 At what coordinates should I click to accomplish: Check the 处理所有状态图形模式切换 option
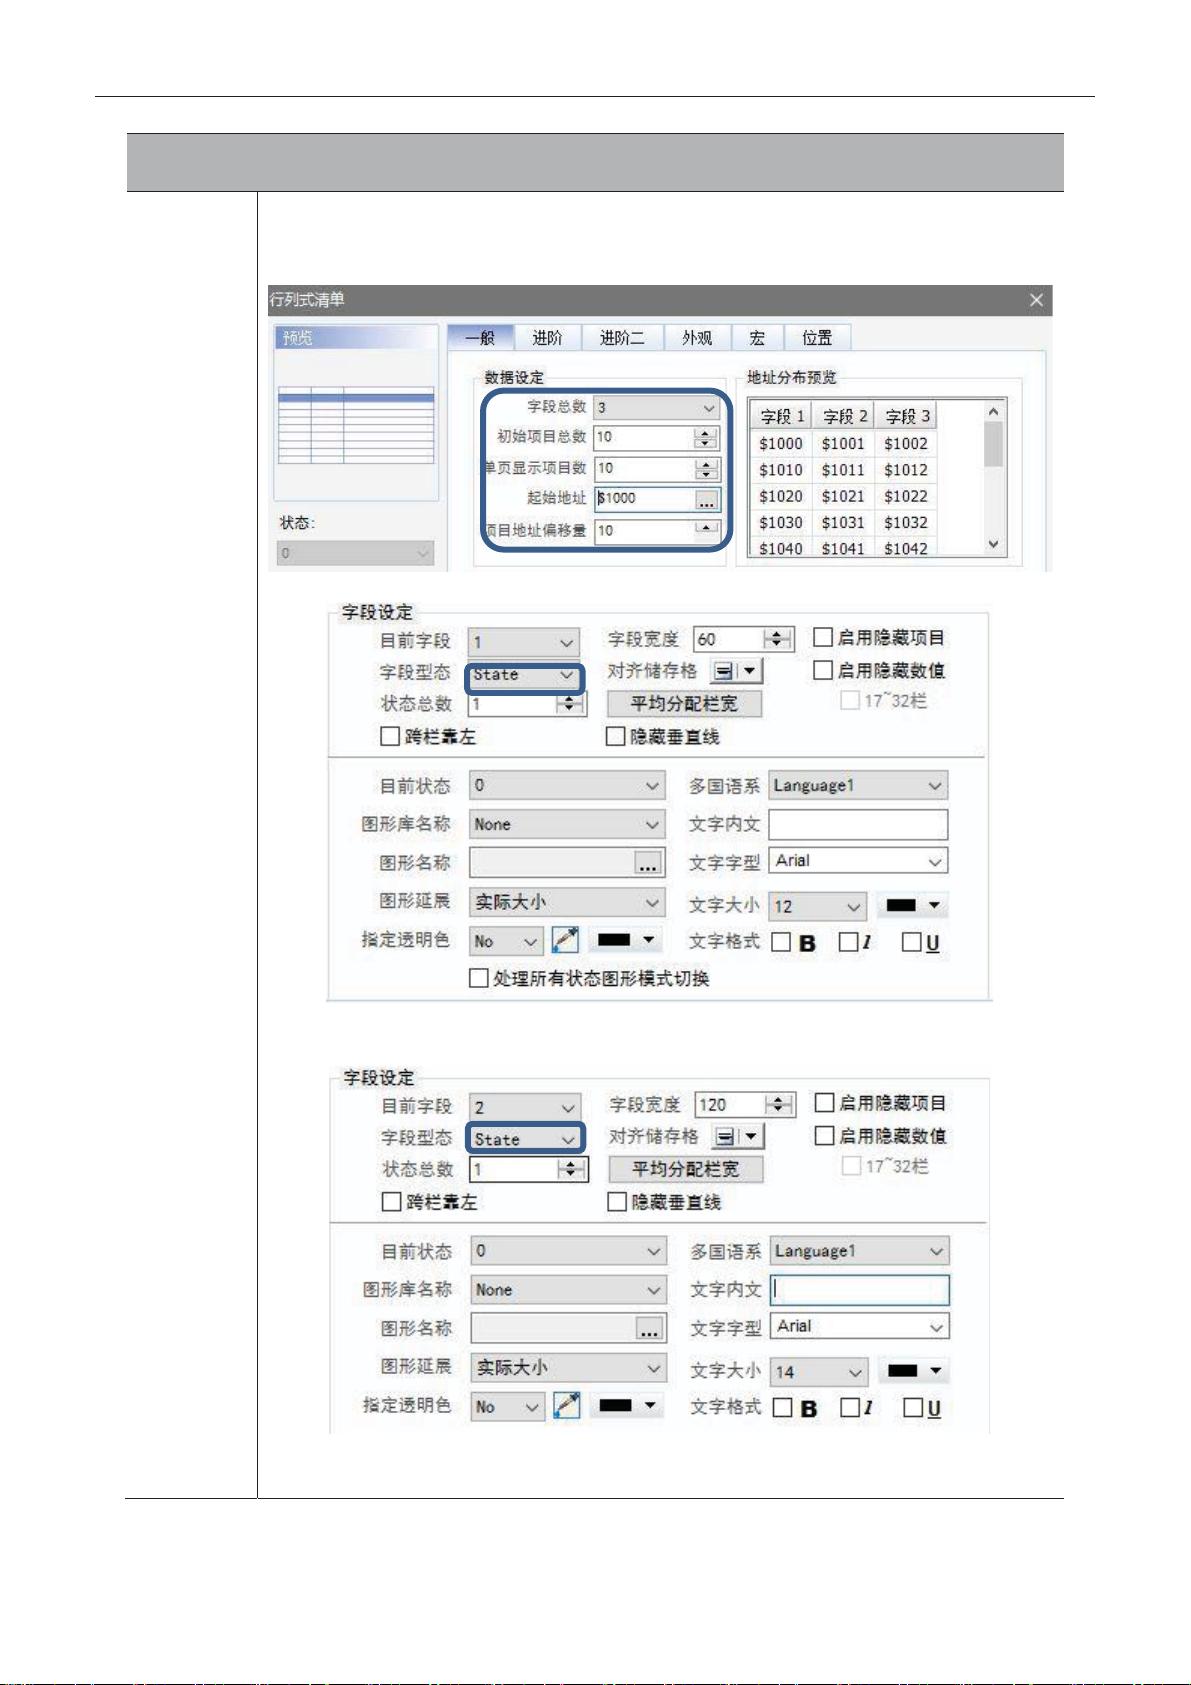[x=479, y=978]
